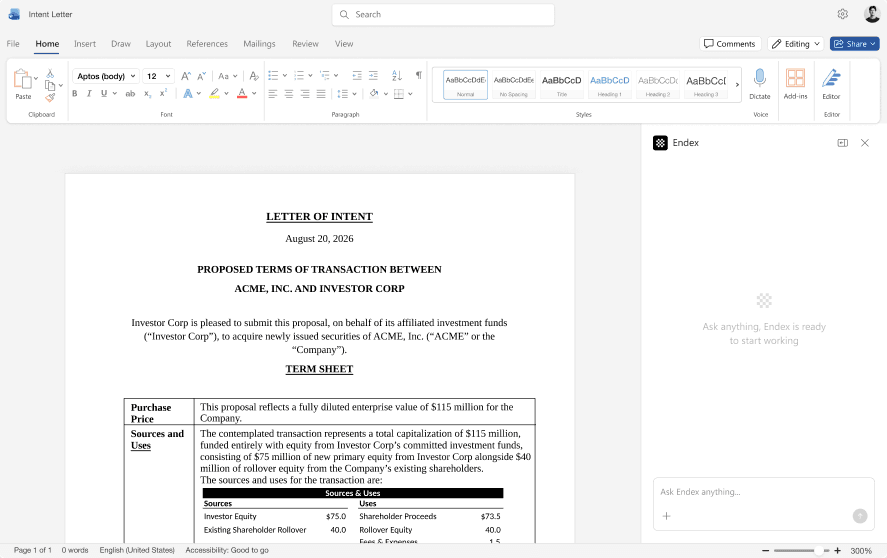Expand Paste options arrow
887x558 pixels.
coord(36,78)
